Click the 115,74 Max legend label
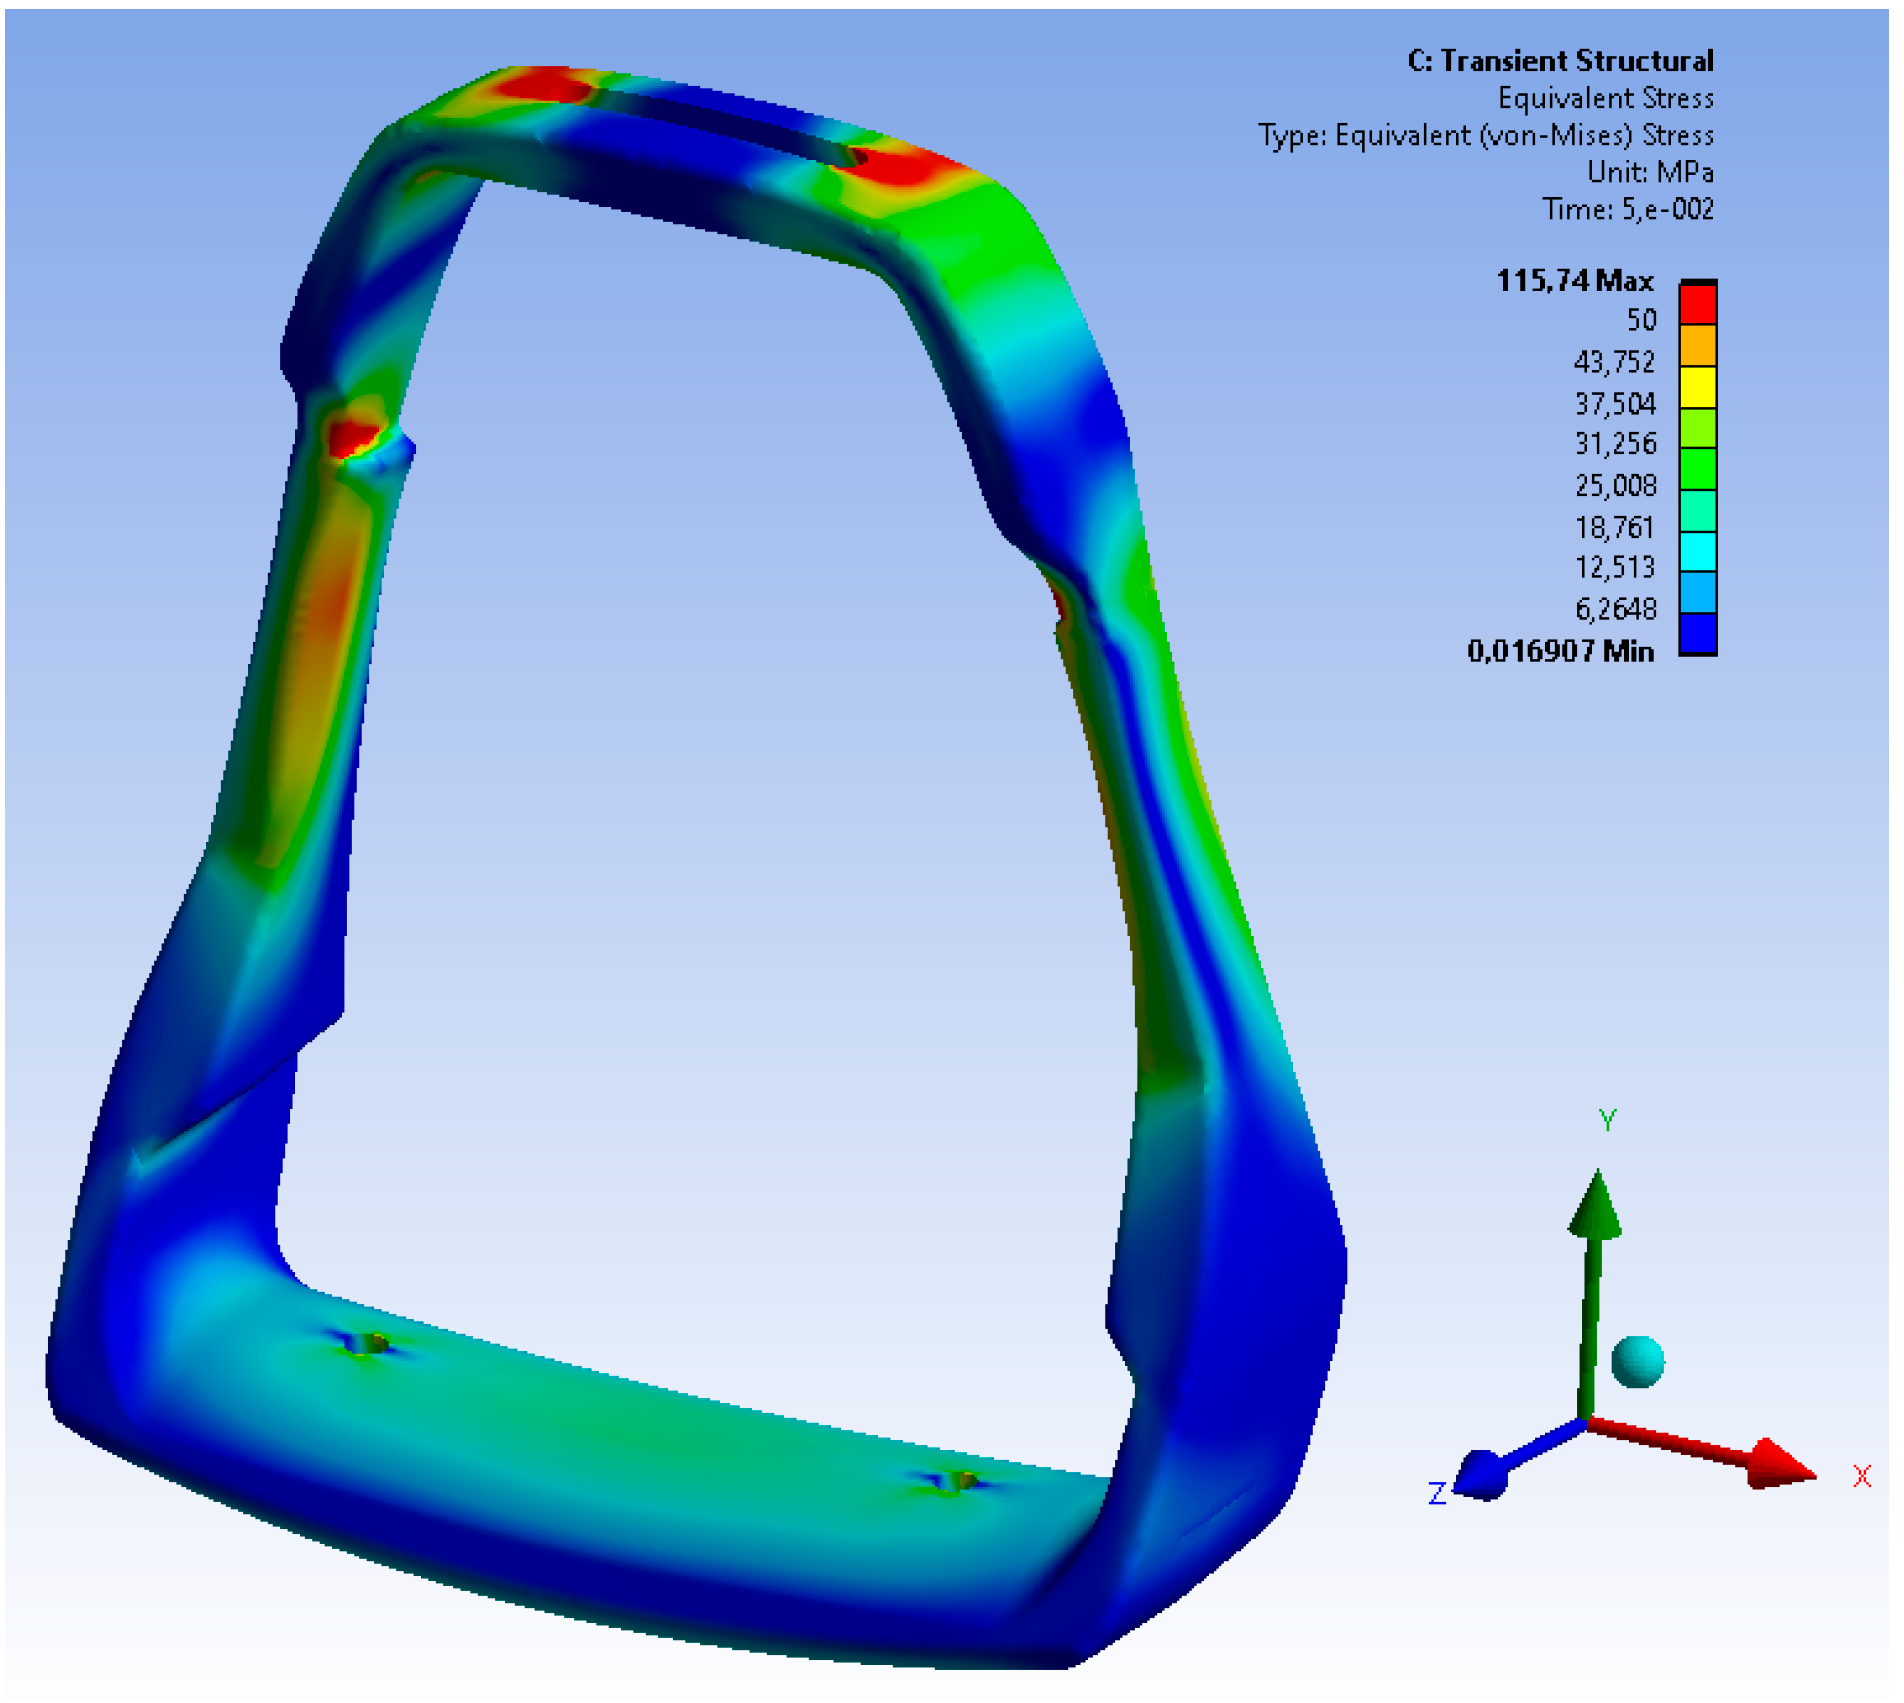Image resolution: width=1904 pixels, height=1703 pixels. pyautogui.click(x=1574, y=281)
